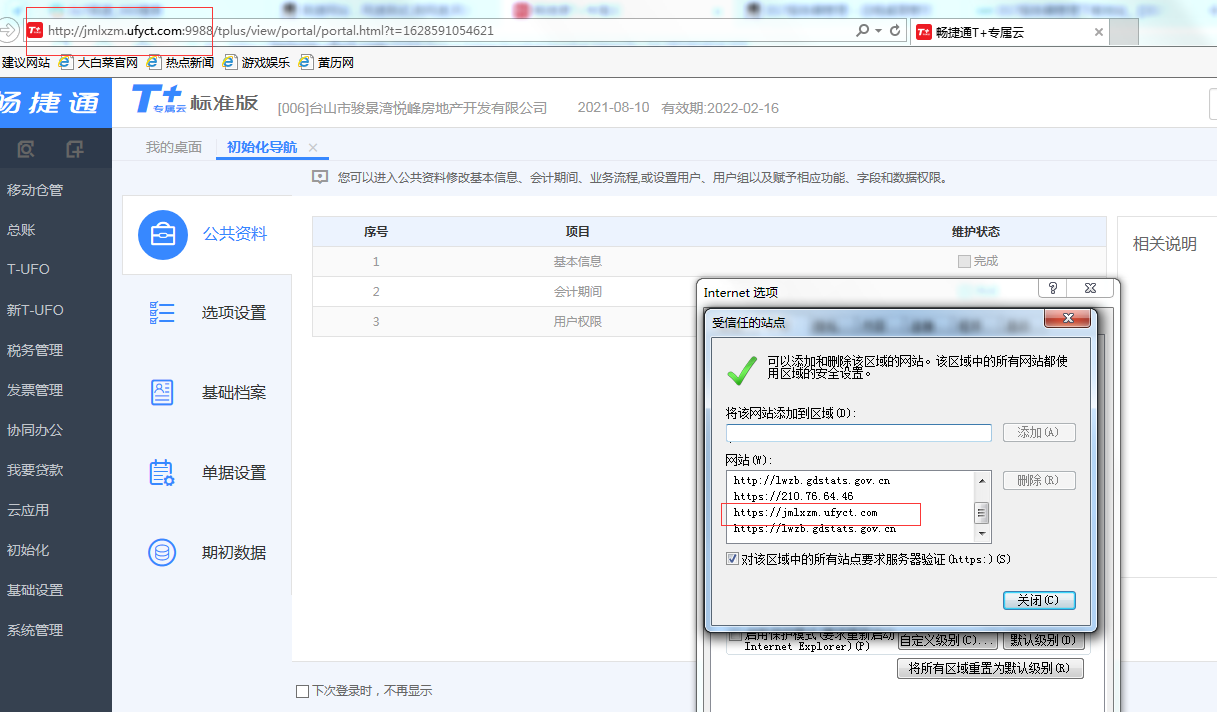
Task: Open the 大白菜官网 favorites link
Action: click(x=98, y=62)
